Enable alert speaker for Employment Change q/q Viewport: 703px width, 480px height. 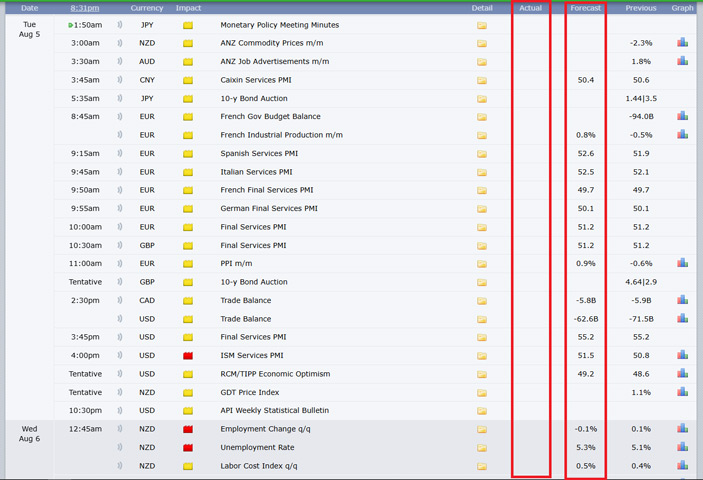121,429
